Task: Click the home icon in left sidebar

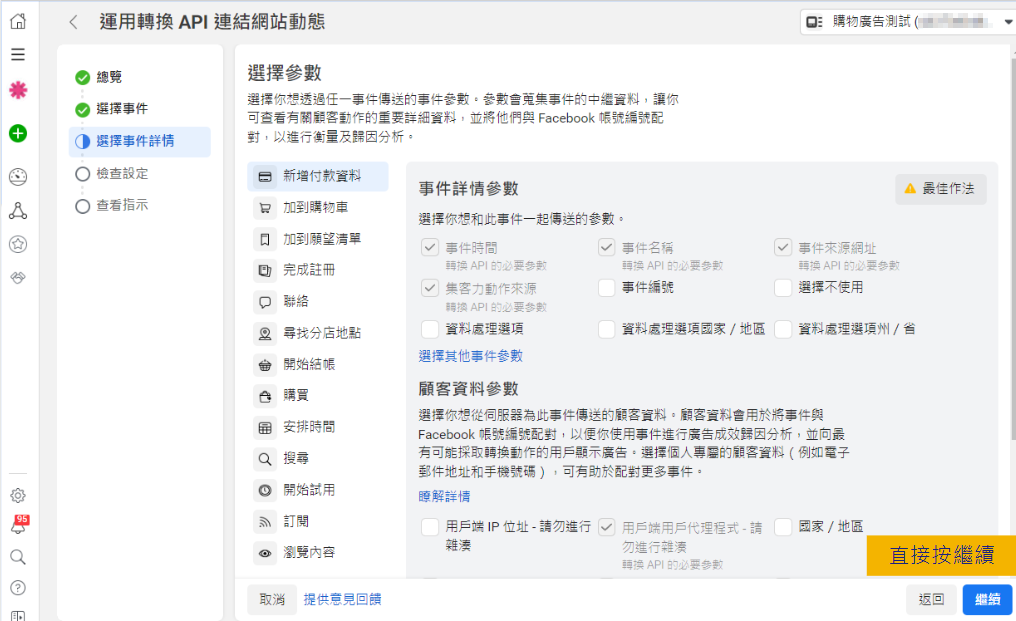Action: coord(18,21)
